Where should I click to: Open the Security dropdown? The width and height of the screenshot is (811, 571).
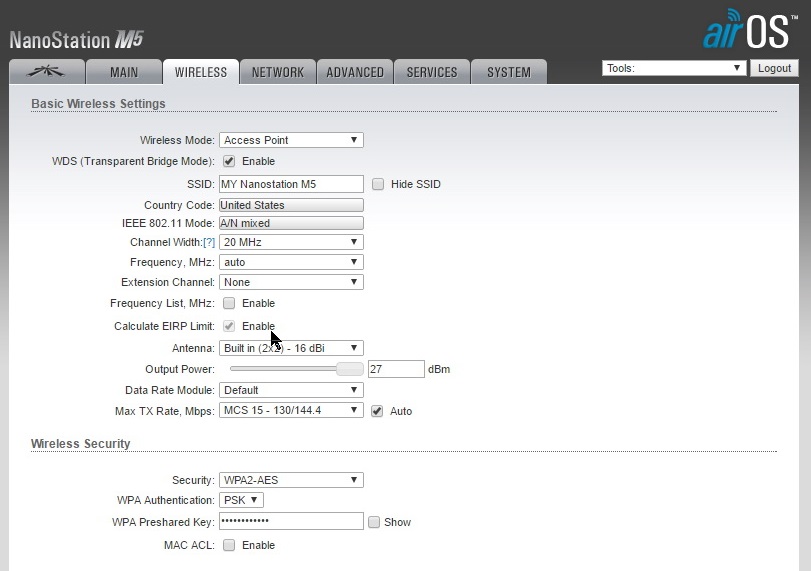[x=291, y=480]
